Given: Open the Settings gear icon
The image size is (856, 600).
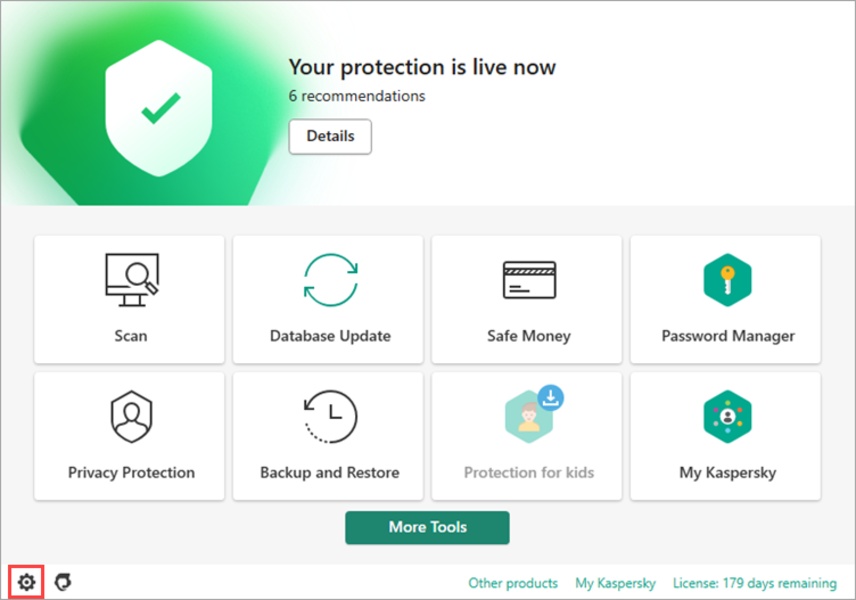Looking at the screenshot, I should [26, 582].
